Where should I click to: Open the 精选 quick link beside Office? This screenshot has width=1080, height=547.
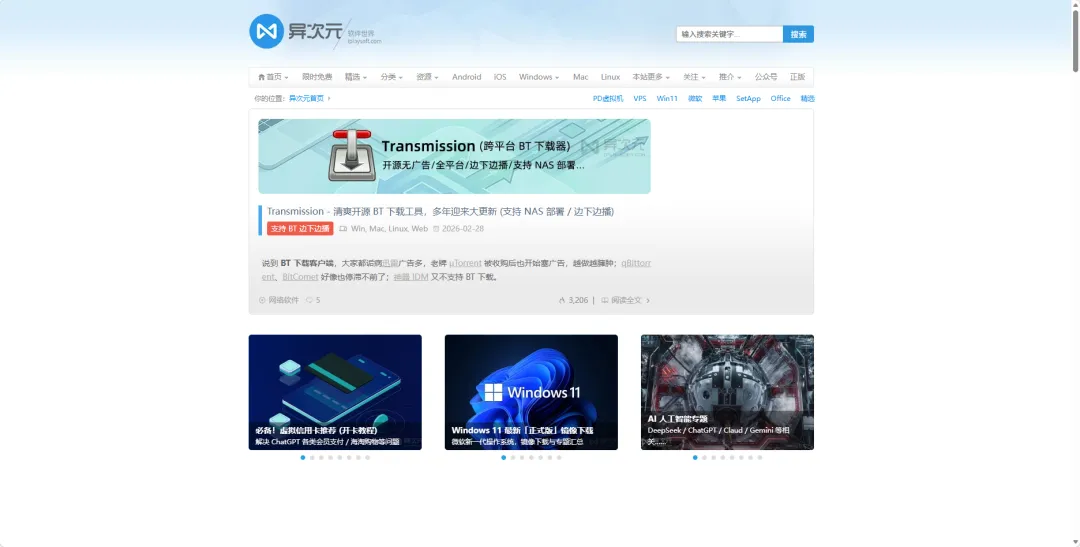[807, 99]
